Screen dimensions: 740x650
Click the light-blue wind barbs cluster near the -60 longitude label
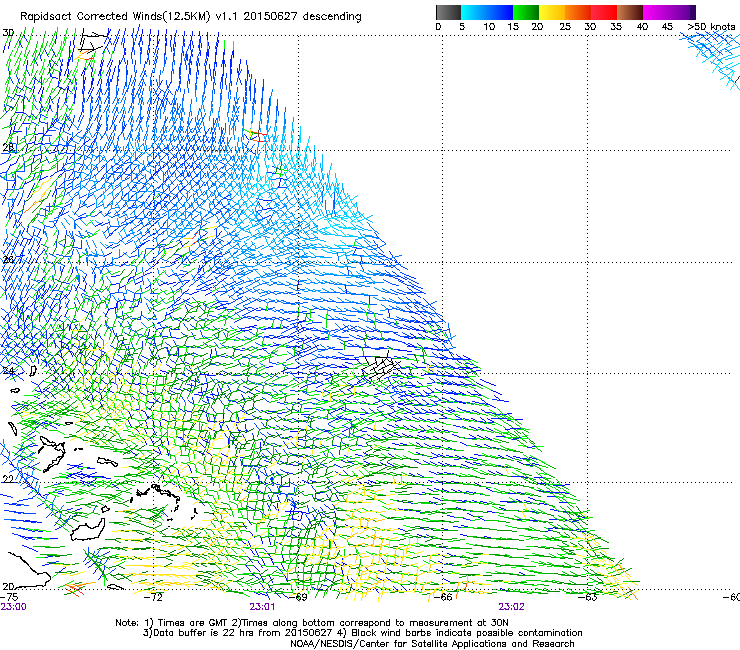(711, 59)
